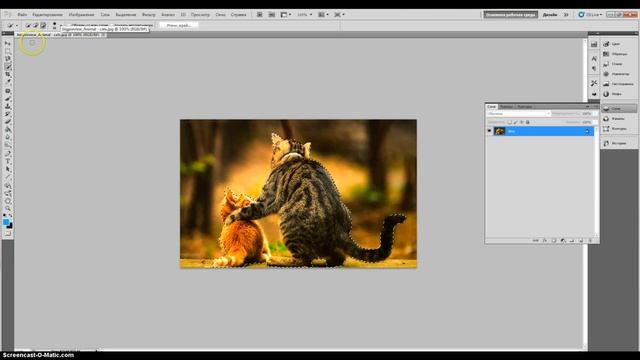
Task: Open the CS Live dropdown
Action: [x=590, y=15]
